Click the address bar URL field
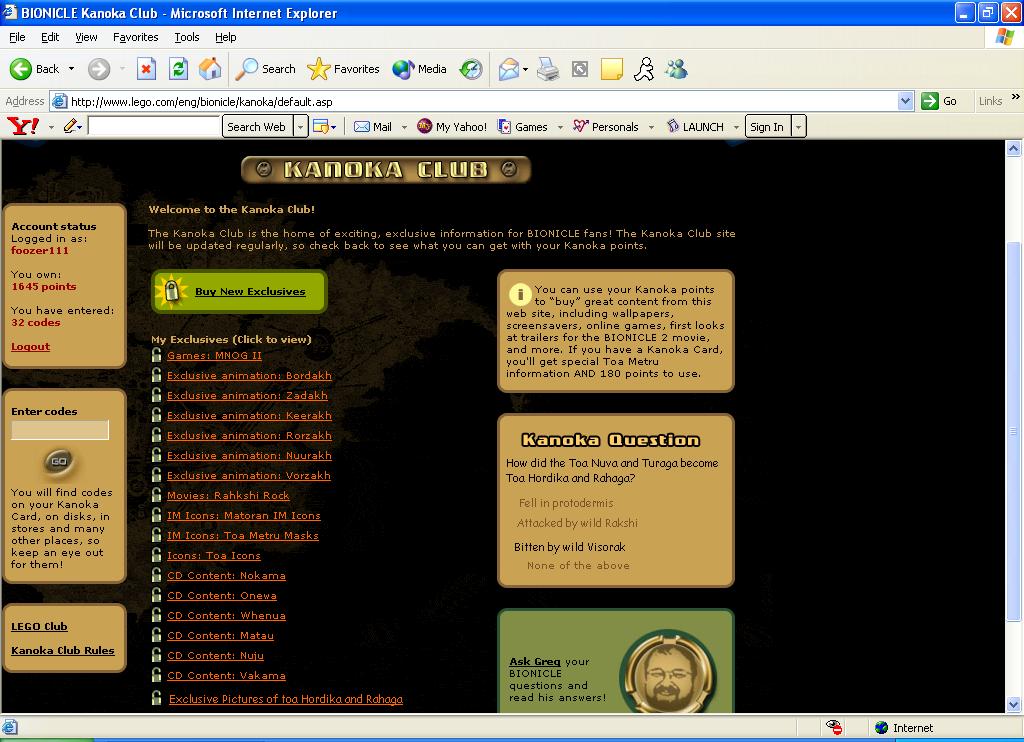Screen dimensions: 1024x742 click(x=482, y=101)
